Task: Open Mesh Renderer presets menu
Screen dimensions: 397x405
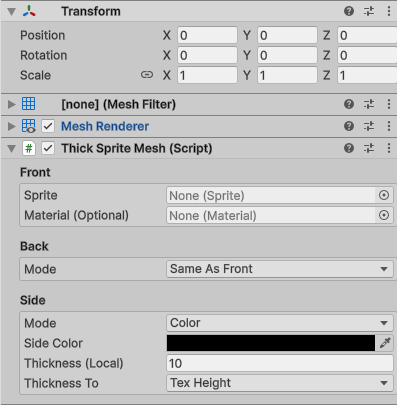Action: (x=369, y=126)
